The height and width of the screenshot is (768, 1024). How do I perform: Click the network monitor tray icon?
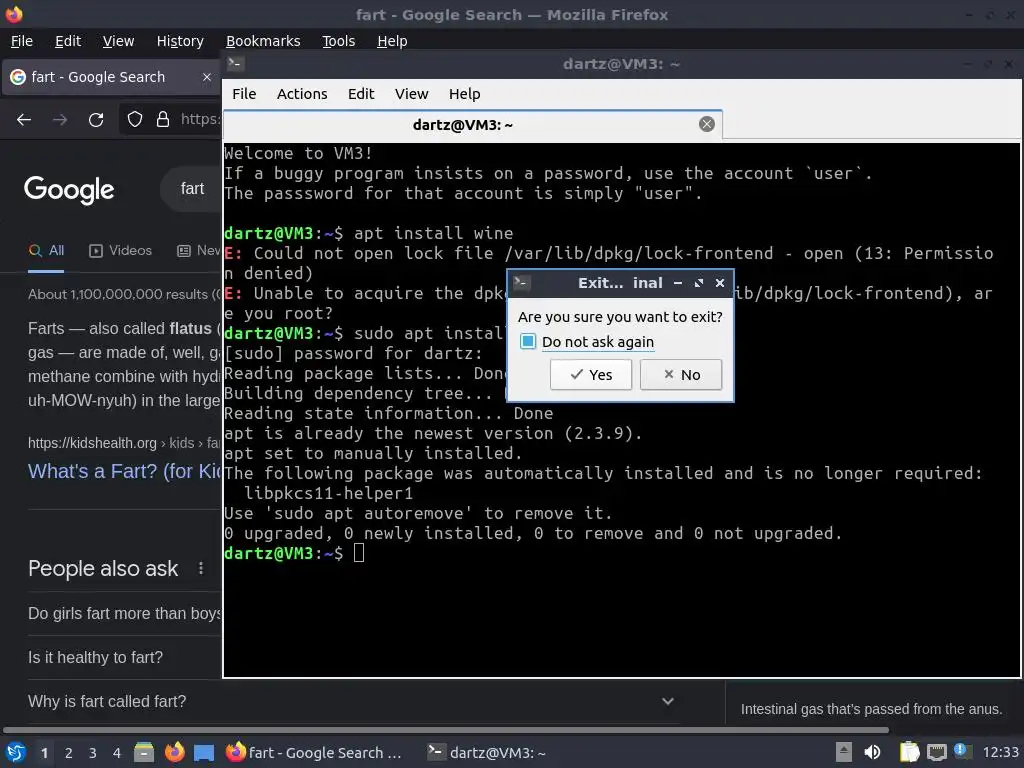[x=936, y=752]
